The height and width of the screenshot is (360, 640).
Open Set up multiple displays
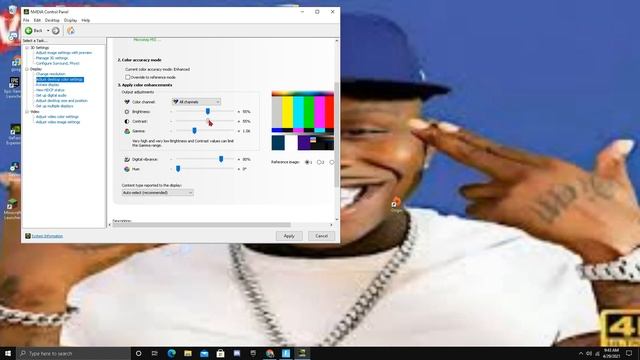click(x=55, y=106)
